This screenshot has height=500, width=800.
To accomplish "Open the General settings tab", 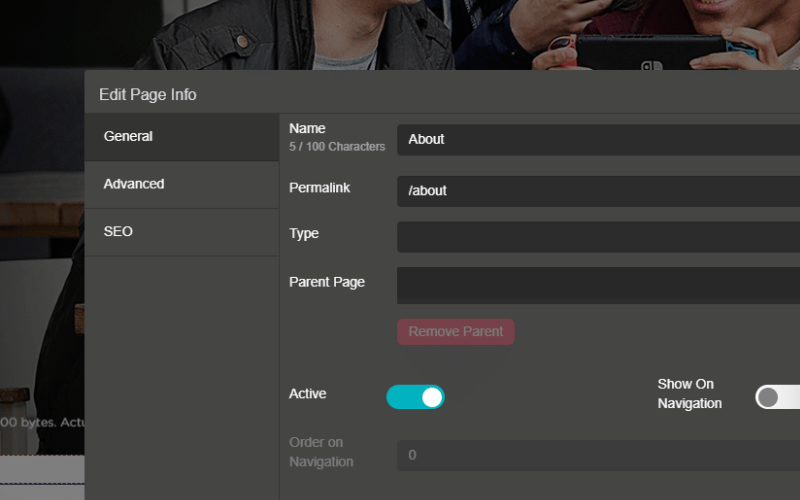I will point(182,137).
